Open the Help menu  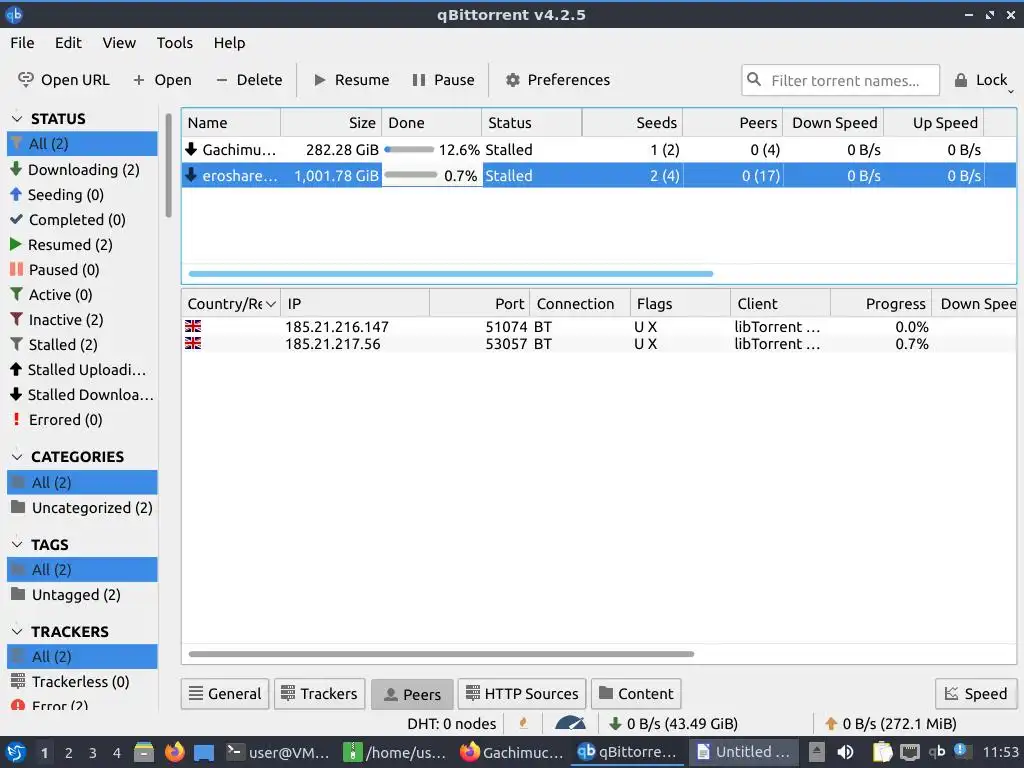[229, 43]
